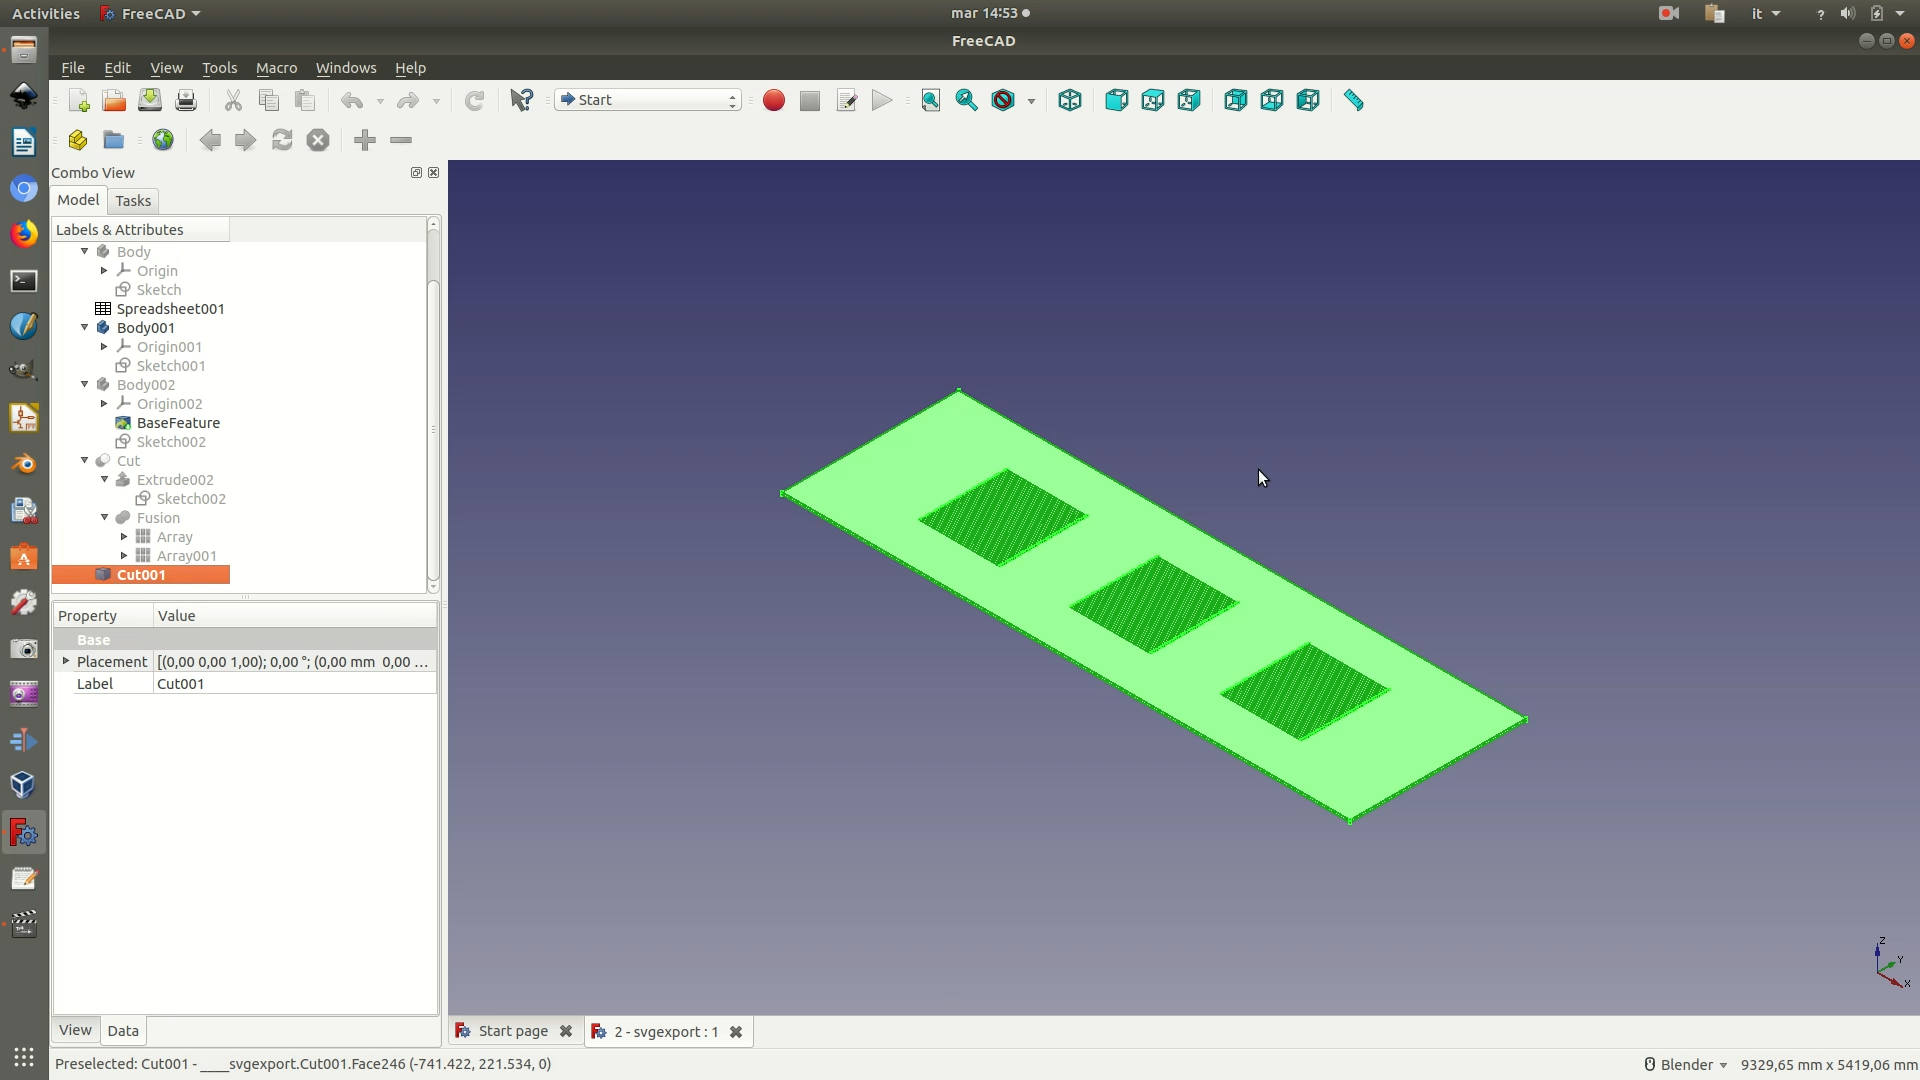This screenshot has height=1080, width=1920.
Task: Collapse the Body001 tree node
Action: 85,327
